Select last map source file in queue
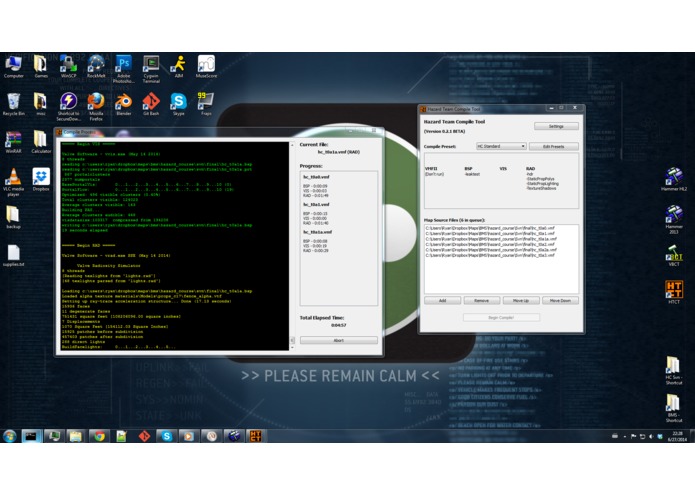Image resolution: width=695 pixels, height=494 pixels. point(490,255)
